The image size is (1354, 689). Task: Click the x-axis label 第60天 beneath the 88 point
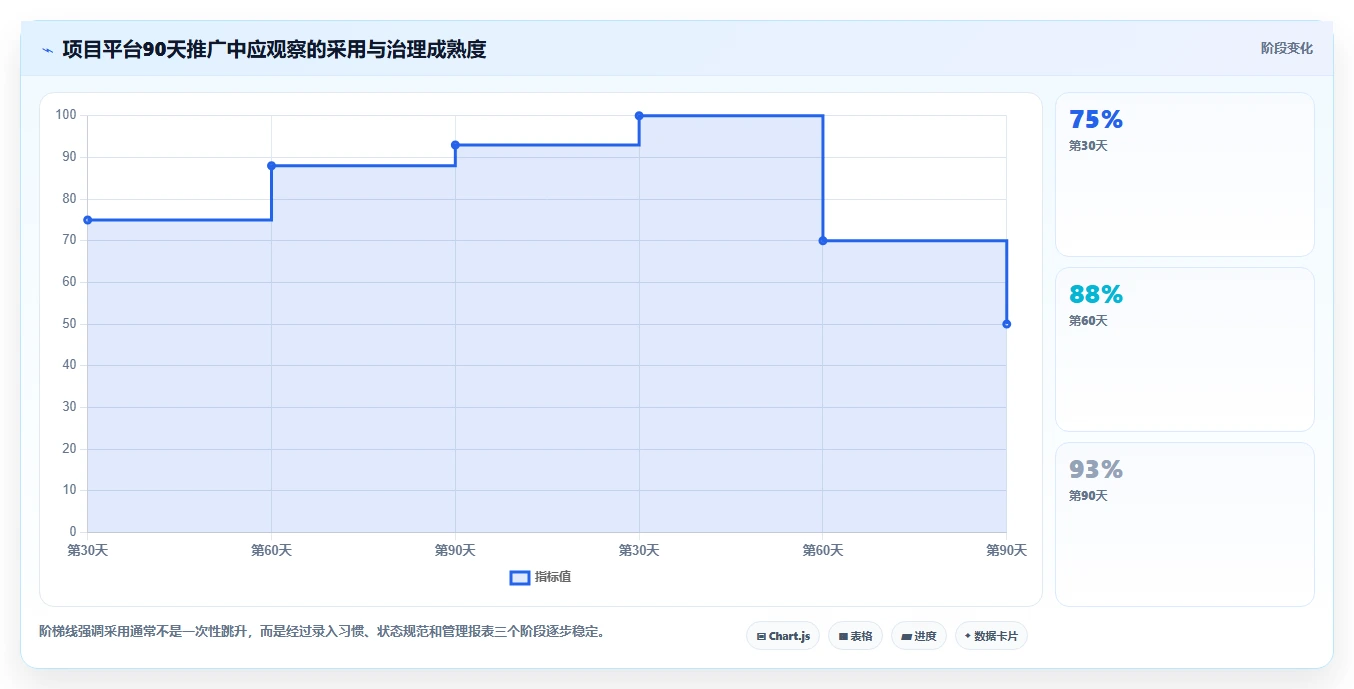(271, 550)
